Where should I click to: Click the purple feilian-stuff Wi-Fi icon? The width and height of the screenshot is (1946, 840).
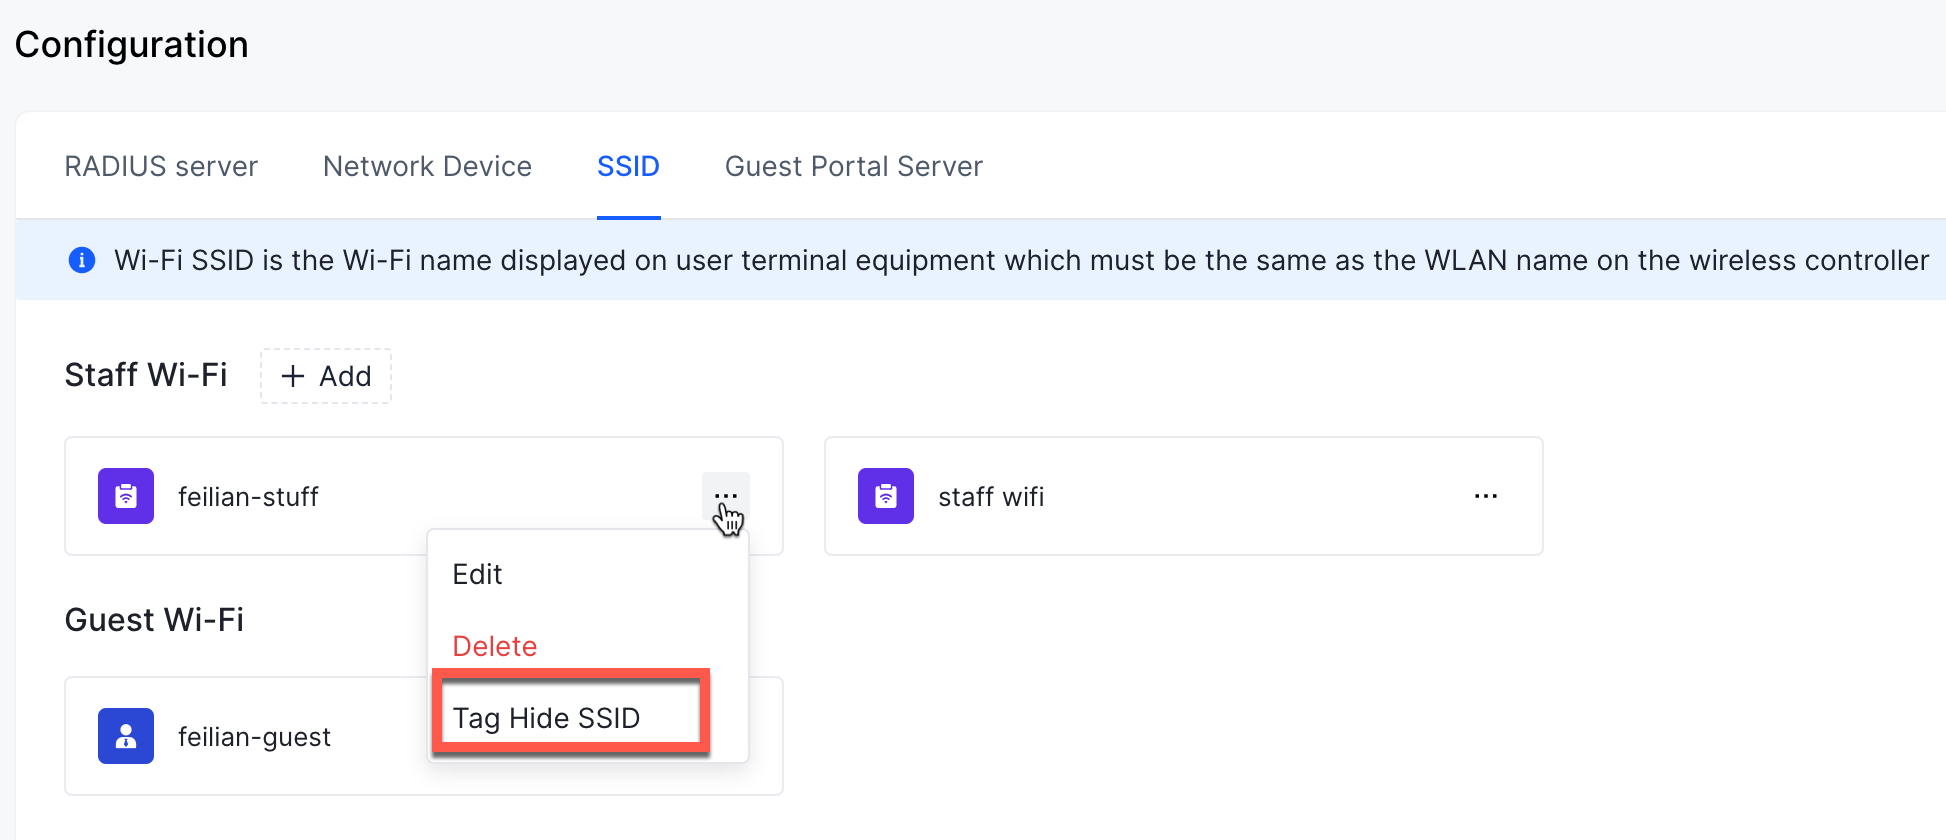[126, 496]
